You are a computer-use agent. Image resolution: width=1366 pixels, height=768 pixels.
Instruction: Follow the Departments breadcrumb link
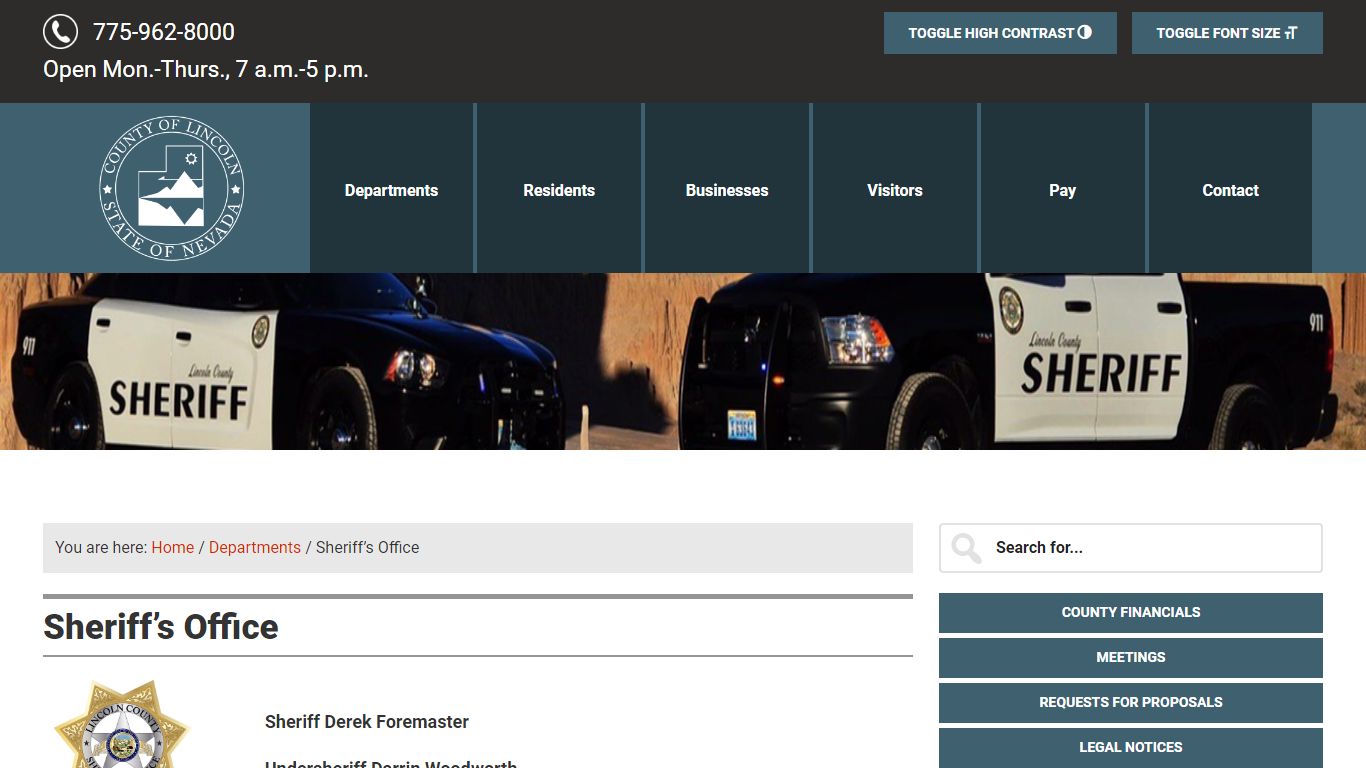coord(254,547)
